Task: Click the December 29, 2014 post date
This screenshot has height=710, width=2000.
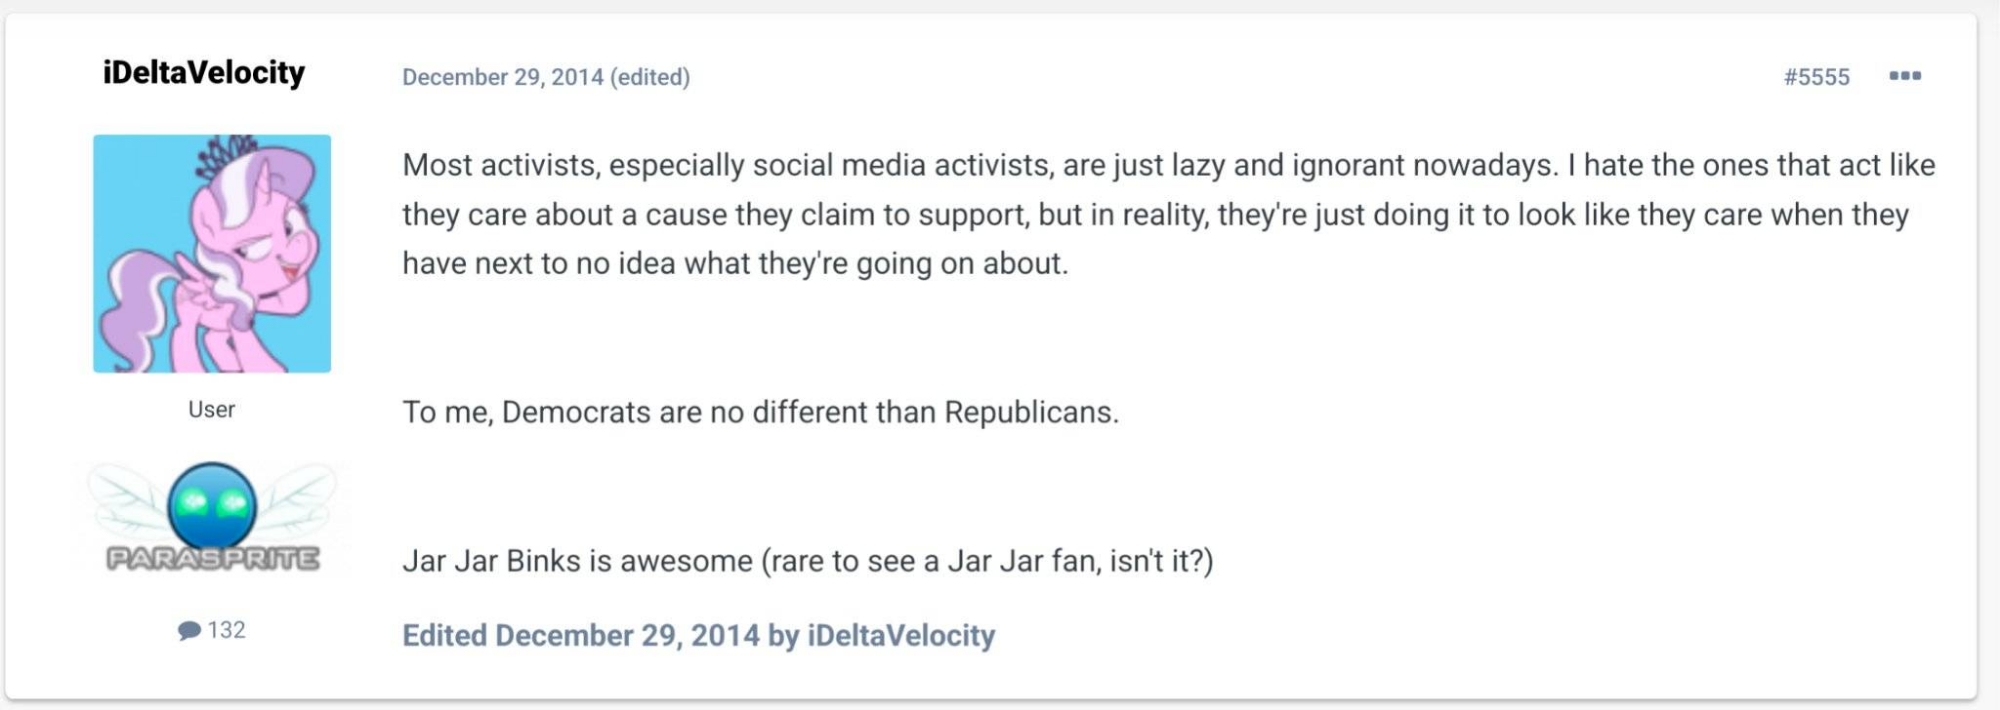Action: pyautogui.click(x=502, y=77)
